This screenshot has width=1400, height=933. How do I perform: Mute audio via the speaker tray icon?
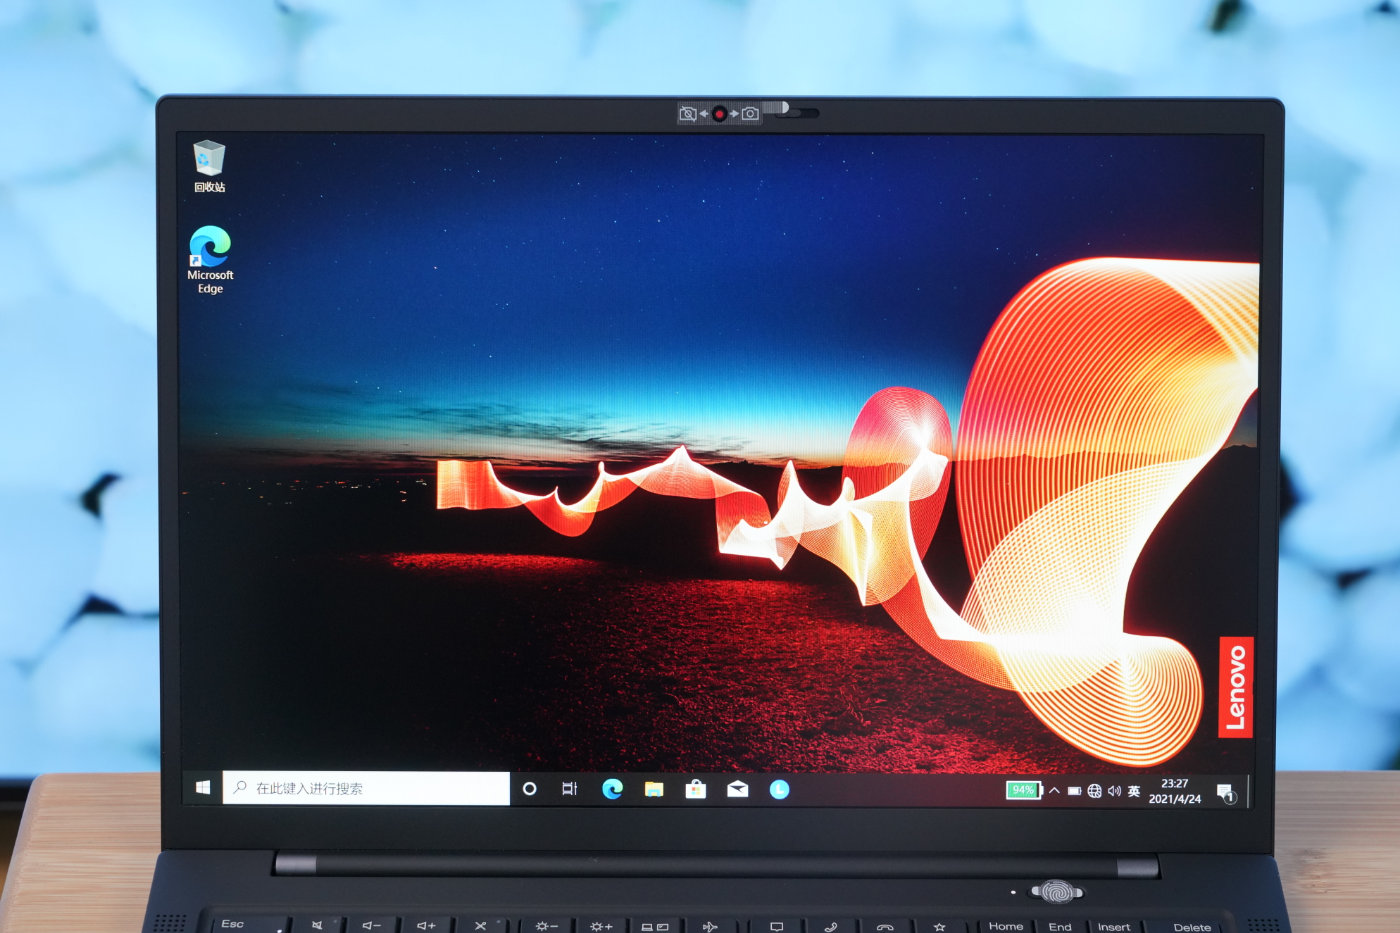pos(1114,790)
